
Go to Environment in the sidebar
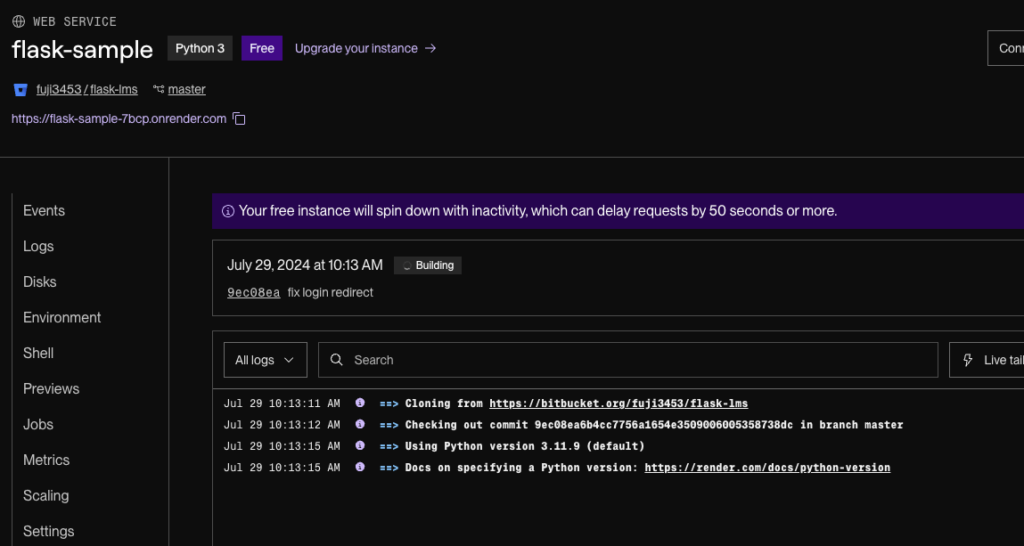[62, 318]
